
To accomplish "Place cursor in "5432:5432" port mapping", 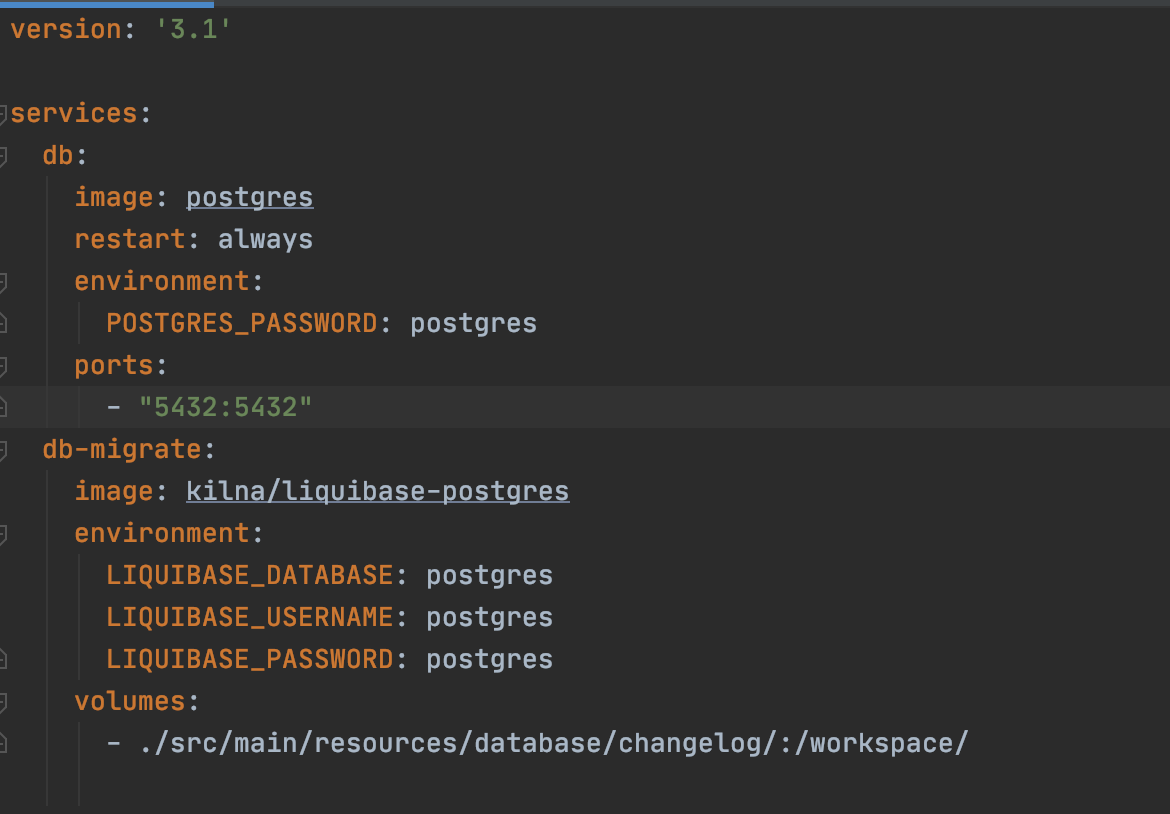I will coord(225,408).
